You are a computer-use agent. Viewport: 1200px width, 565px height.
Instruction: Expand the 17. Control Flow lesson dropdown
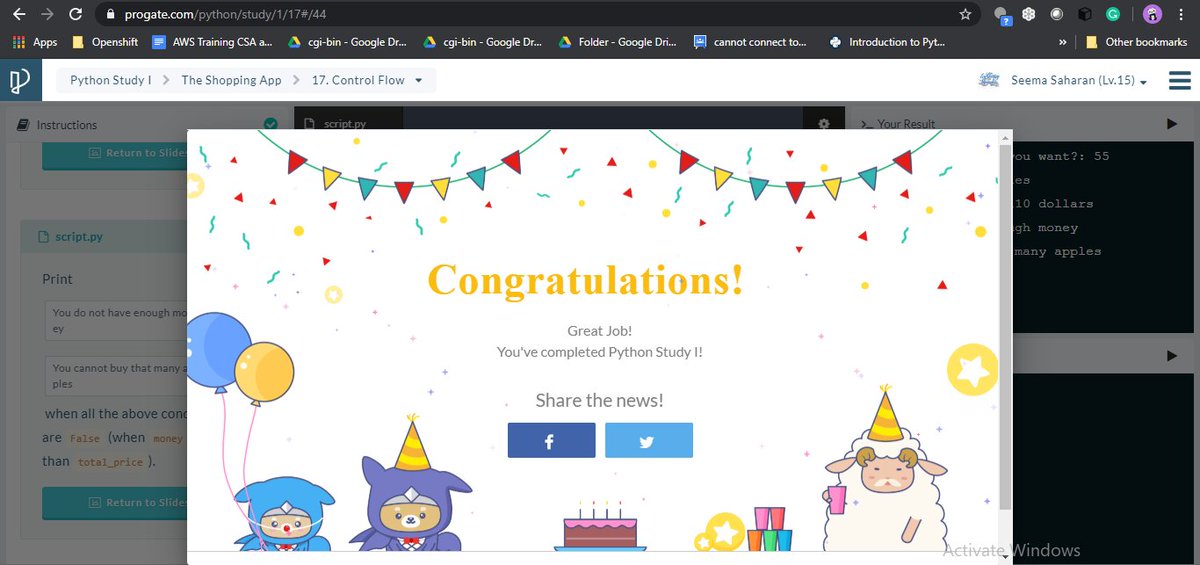[x=367, y=80]
